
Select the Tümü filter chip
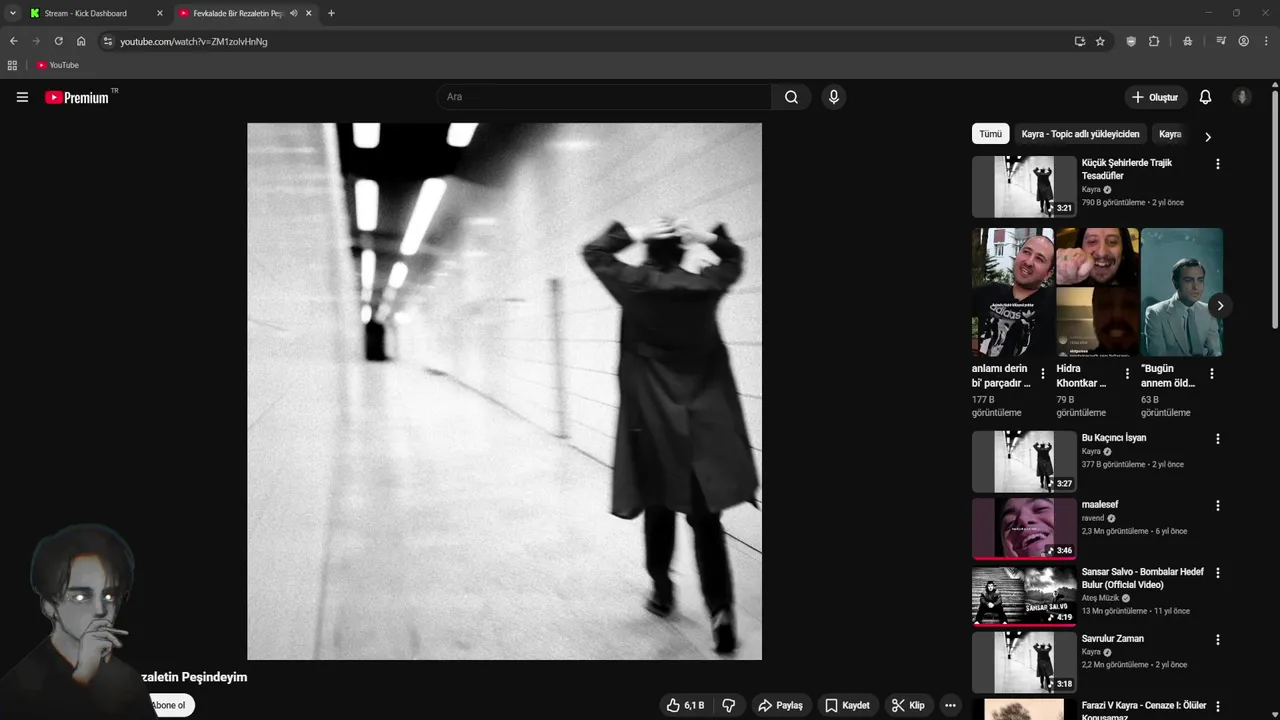click(990, 134)
